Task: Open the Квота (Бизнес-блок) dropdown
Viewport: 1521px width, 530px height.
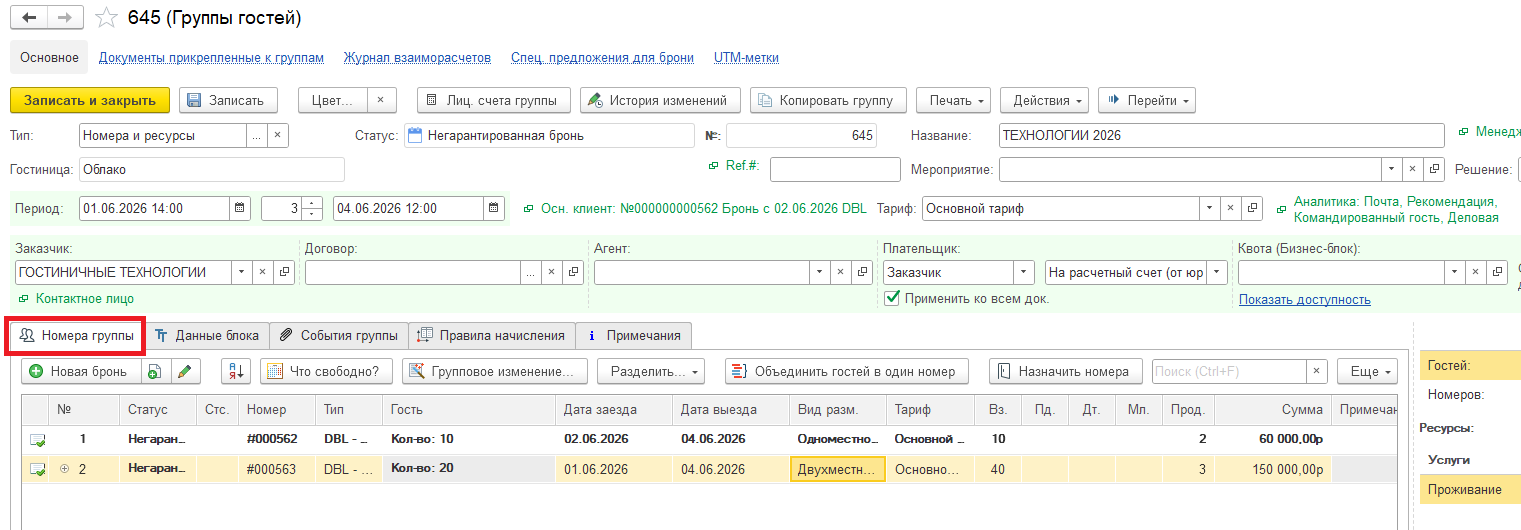Action: click(x=1455, y=272)
